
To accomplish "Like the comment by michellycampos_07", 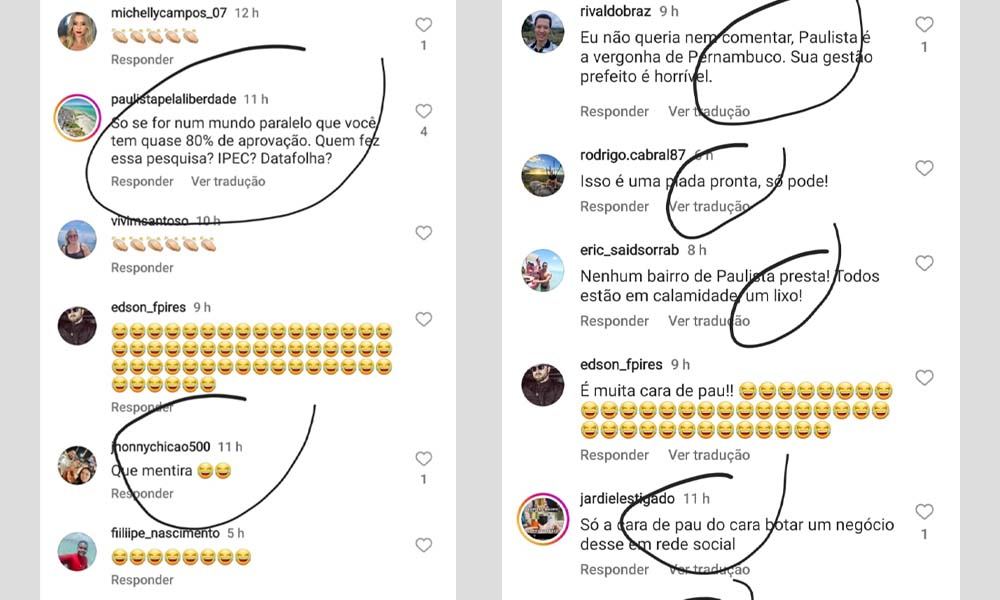I will click(x=423, y=25).
